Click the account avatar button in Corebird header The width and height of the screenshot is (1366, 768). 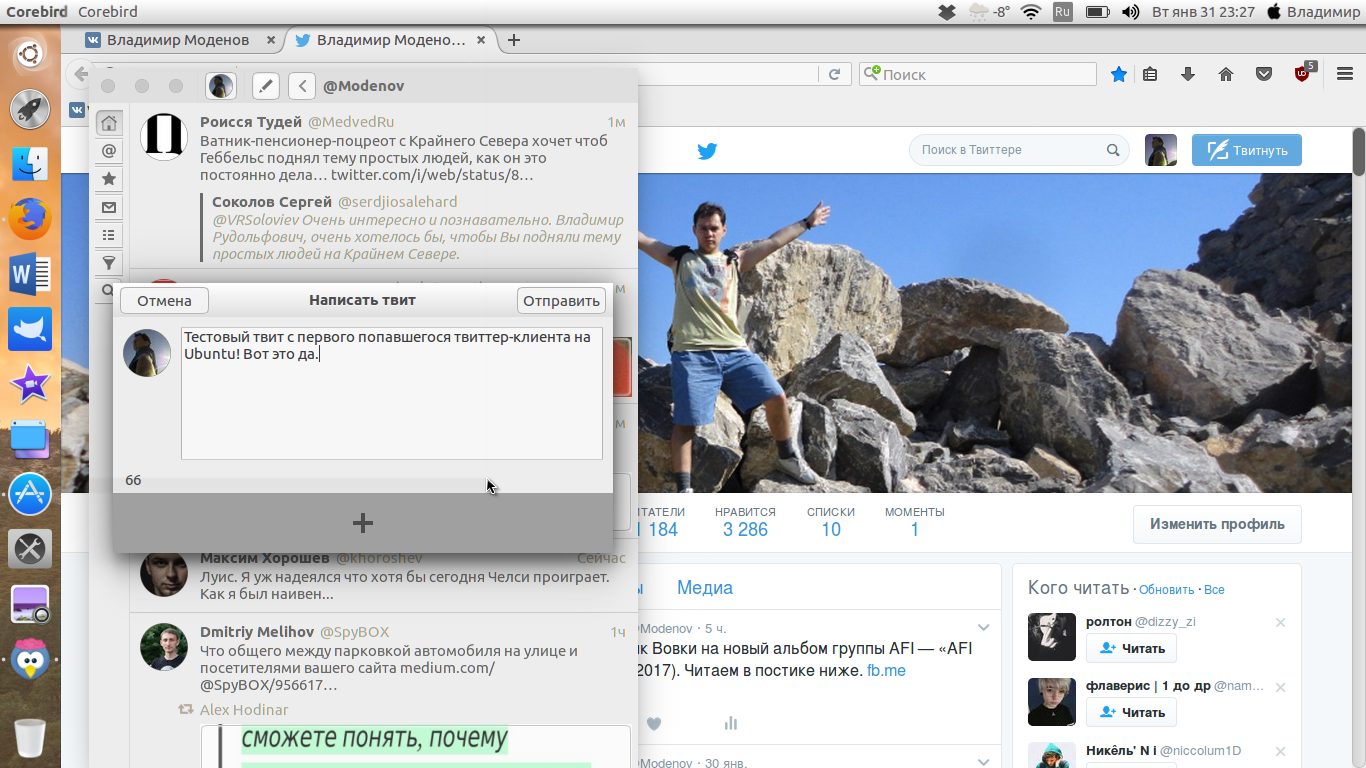[x=221, y=86]
